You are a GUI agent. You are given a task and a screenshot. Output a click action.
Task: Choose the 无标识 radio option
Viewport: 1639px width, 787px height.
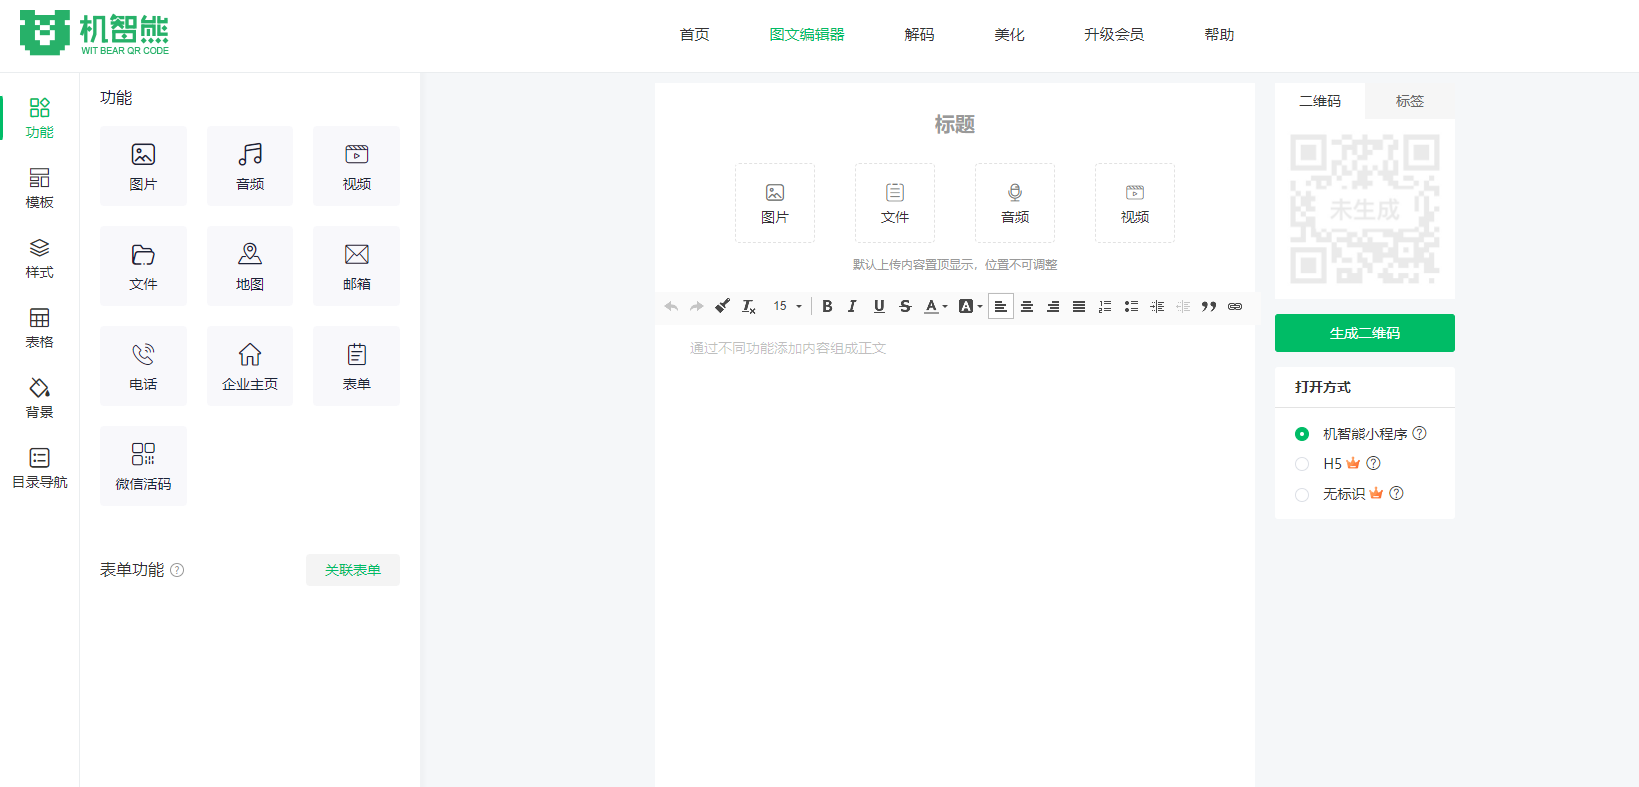[x=1302, y=494]
